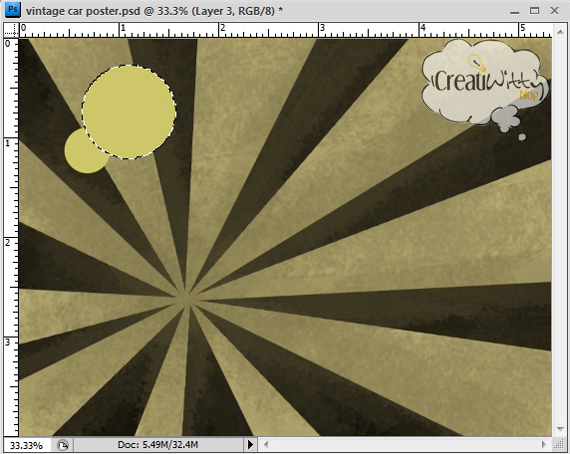The height and width of the screenshot is (454, 570).
Task: Click the 33.33% zoom level field
Action: 26,445
